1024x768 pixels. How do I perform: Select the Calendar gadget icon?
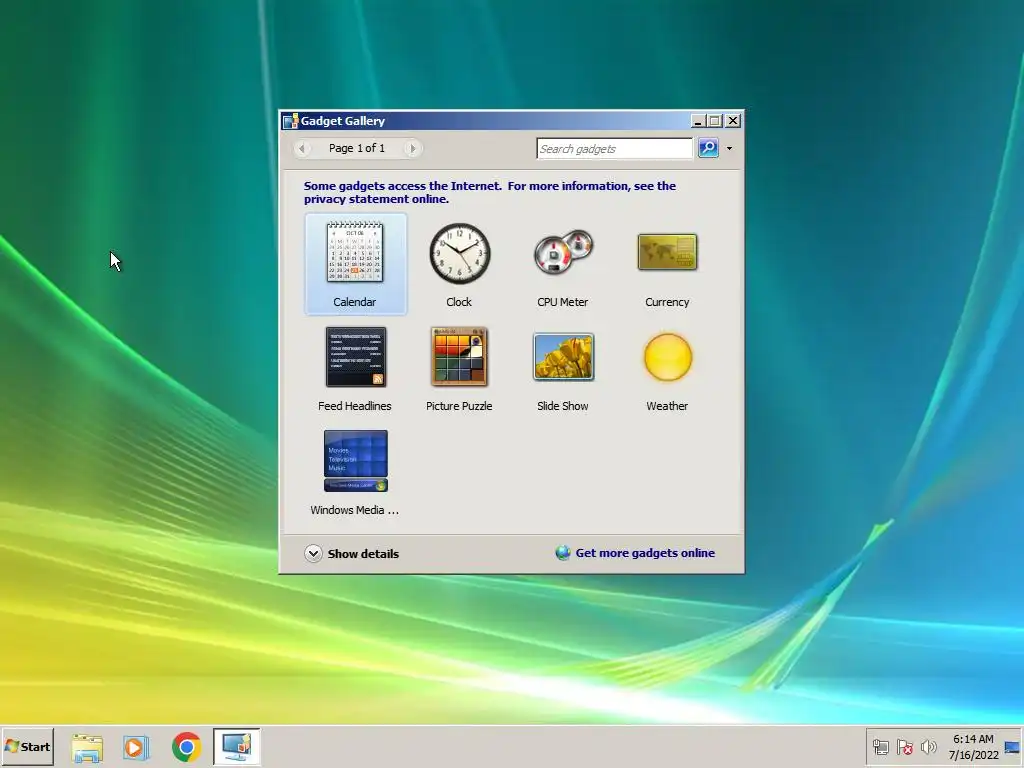coord(355,253)
